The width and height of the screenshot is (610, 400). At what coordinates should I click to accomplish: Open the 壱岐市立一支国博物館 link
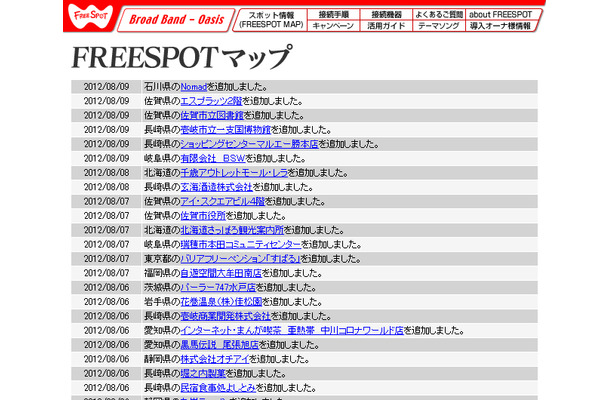tap(226, 130)
